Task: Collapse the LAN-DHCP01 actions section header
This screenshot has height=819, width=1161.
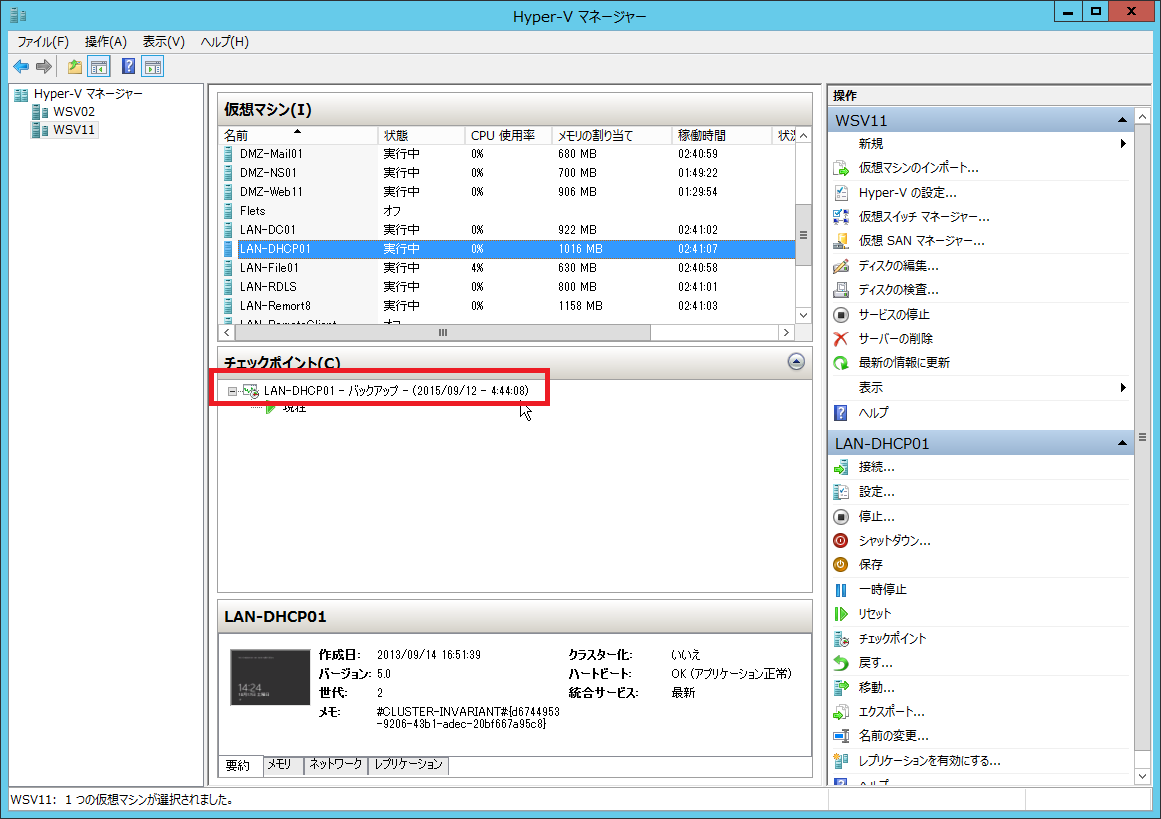Action: 980,444
